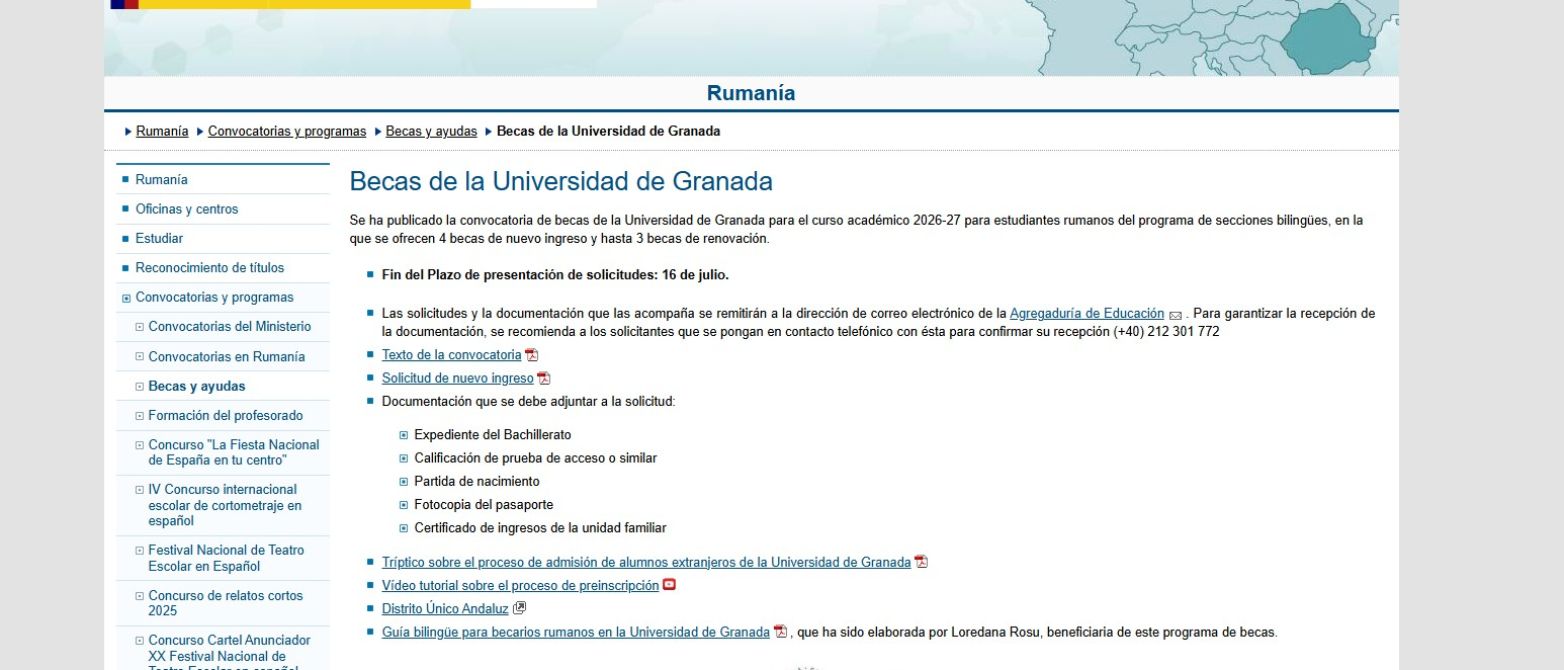
Task: Open Solicitud de nuevo ingreso link
Action: pos(458,378)
